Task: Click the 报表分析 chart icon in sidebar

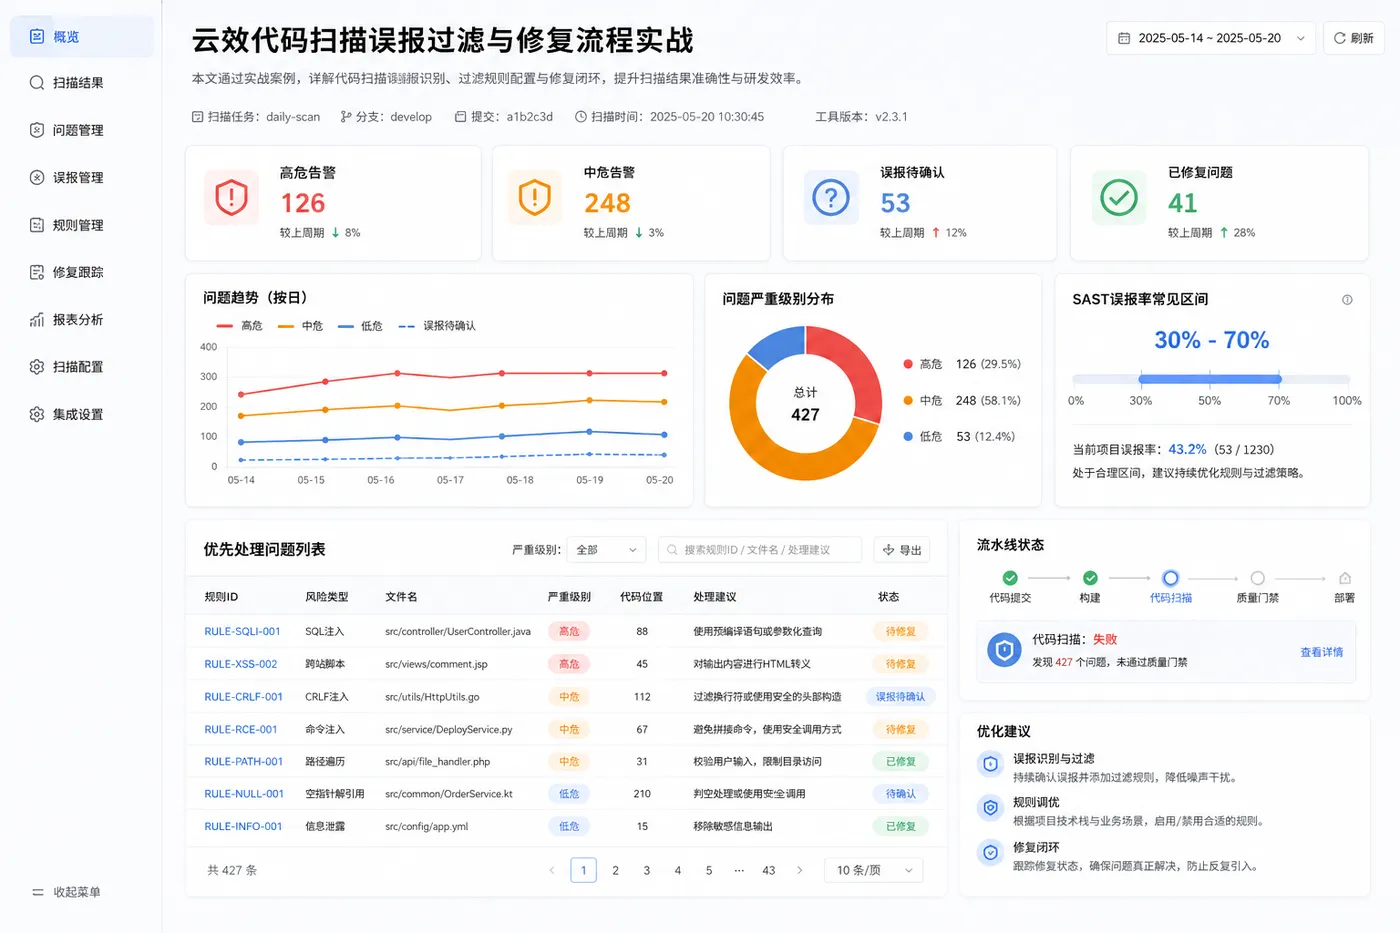Action: click(37, 320)
